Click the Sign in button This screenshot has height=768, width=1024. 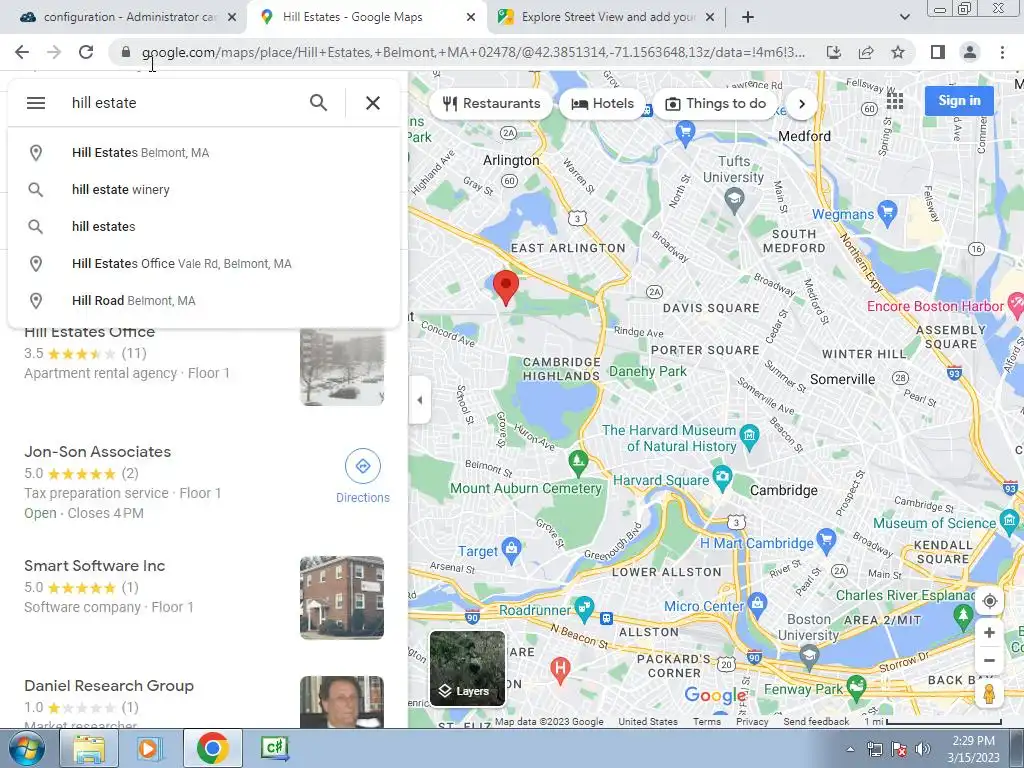click(959, 101)
